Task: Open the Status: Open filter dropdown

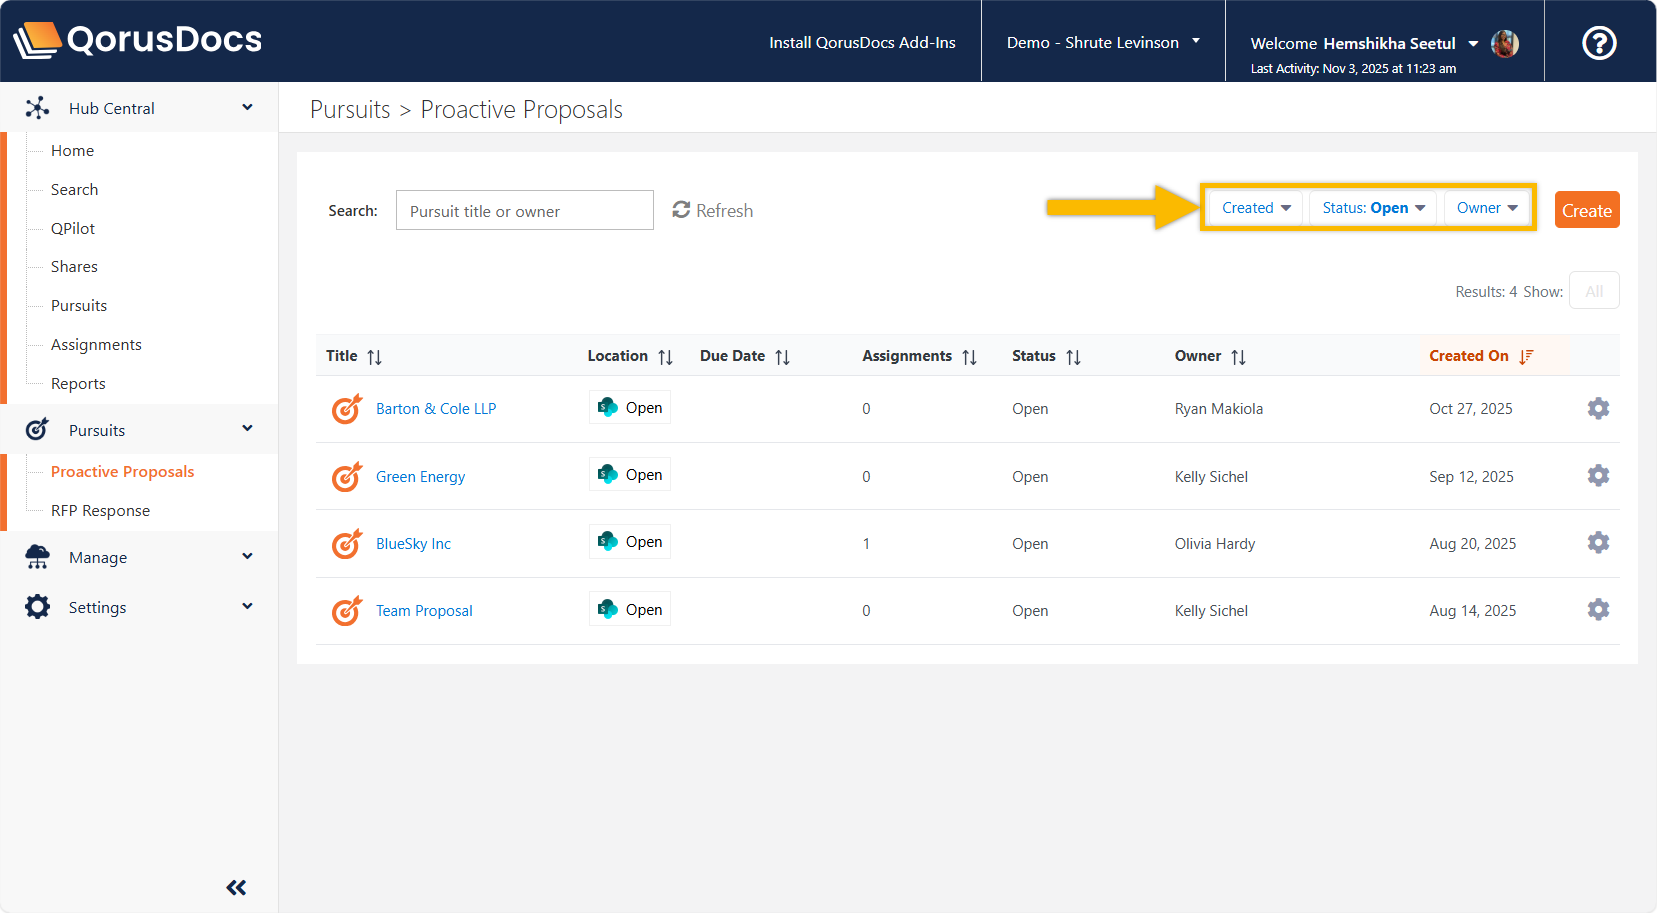Action: click(1373, 208)
